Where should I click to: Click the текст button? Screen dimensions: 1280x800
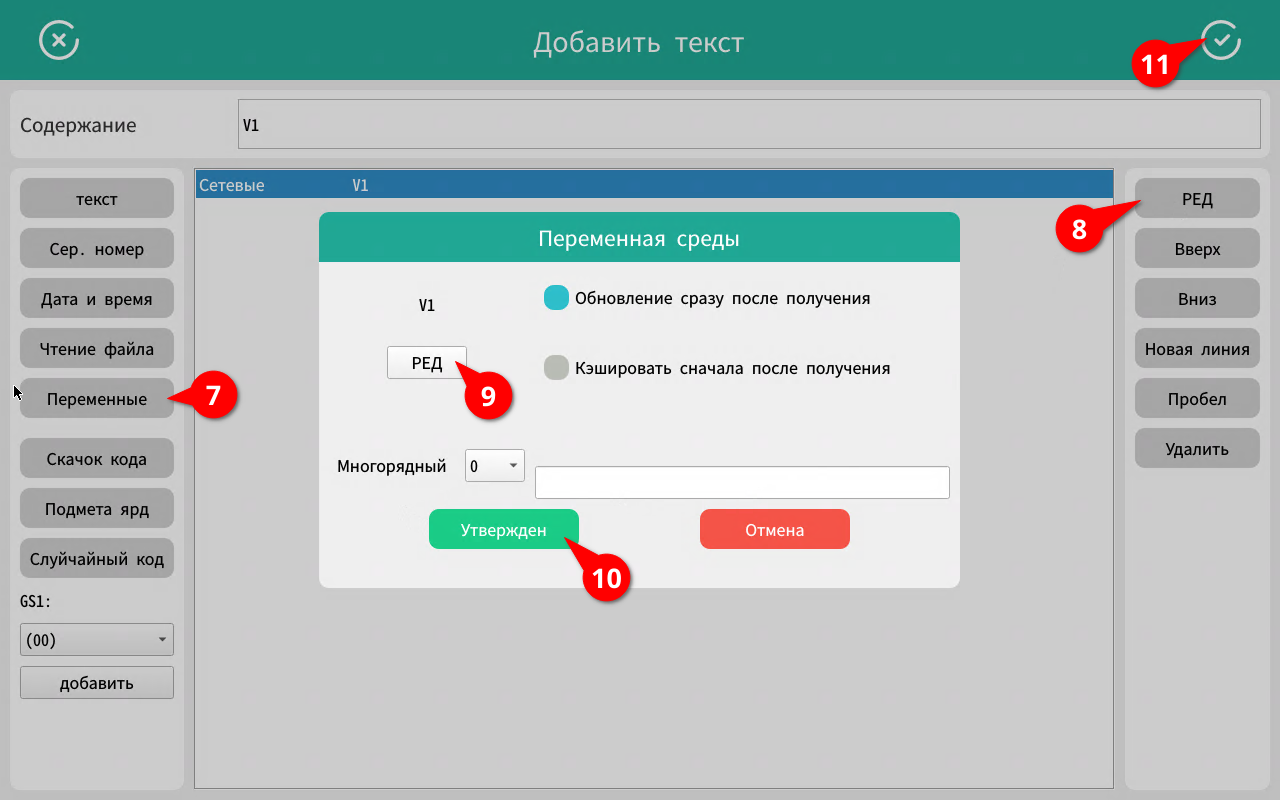pyautogui.click(x=97, y=199)
